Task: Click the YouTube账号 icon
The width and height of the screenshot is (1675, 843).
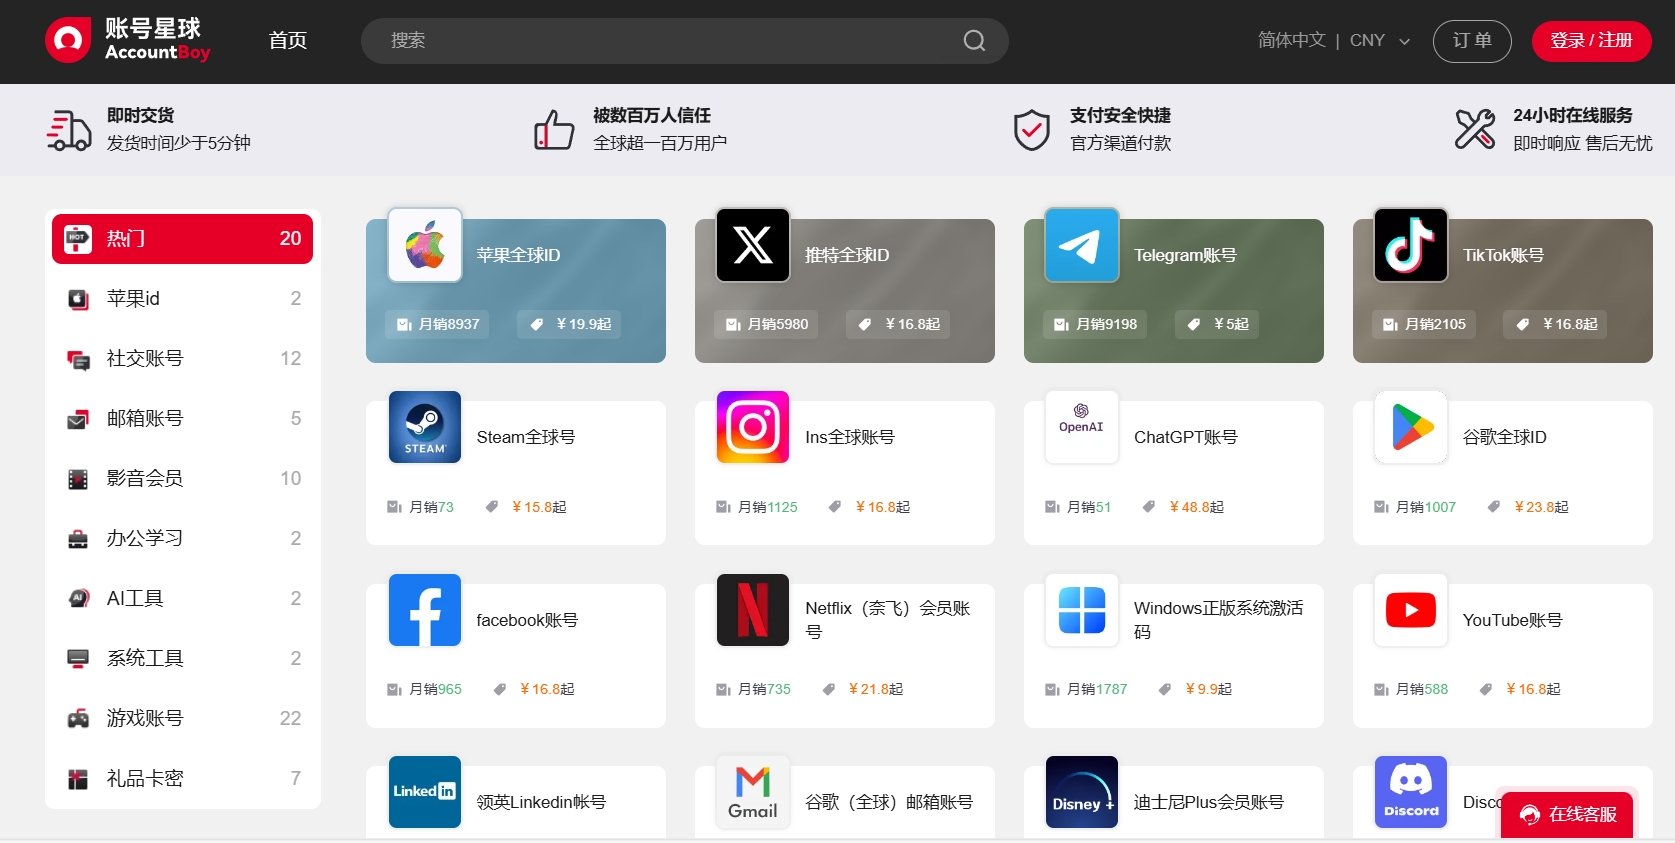Action: coord(1411,610)
